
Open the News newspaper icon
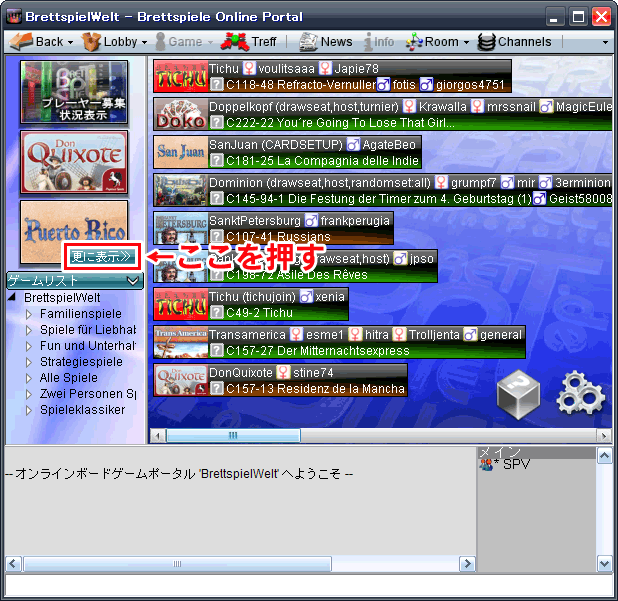point(308,41)
